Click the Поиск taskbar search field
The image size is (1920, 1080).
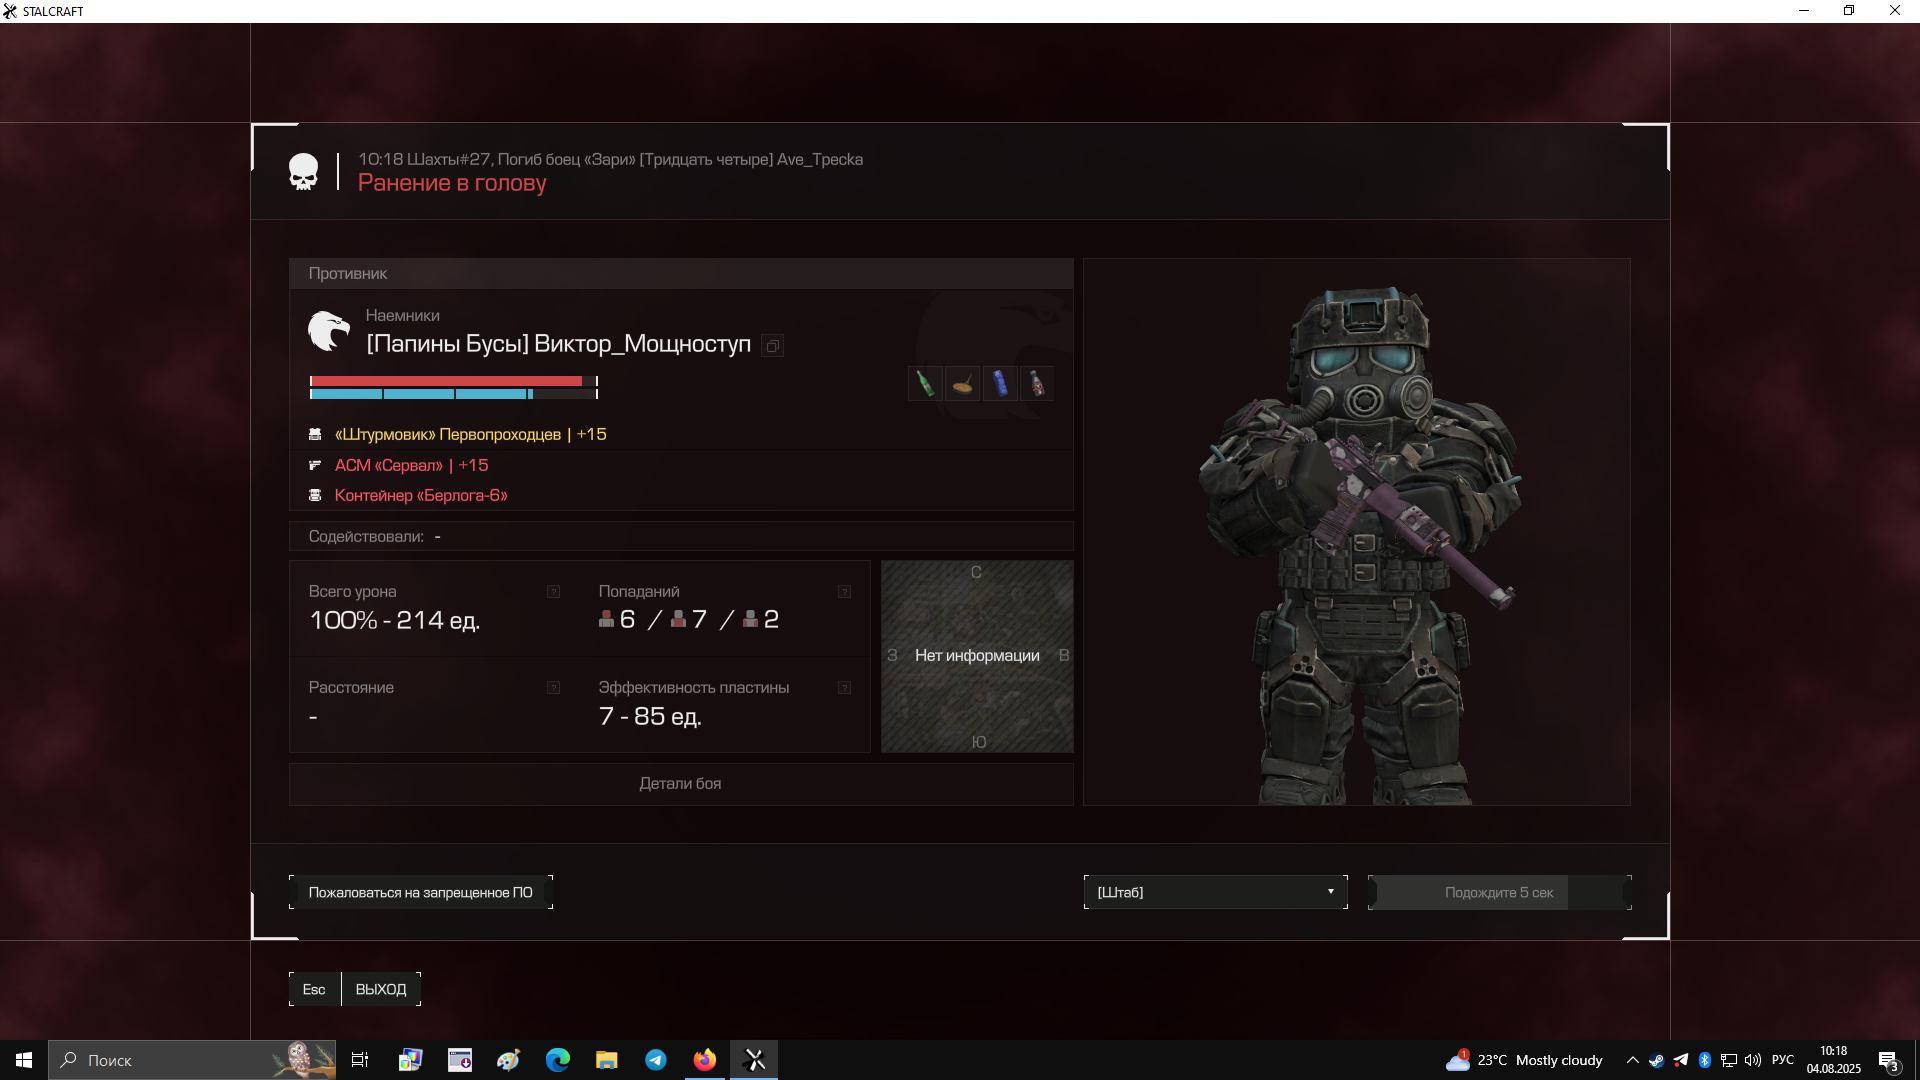(x=192, y=1060)
